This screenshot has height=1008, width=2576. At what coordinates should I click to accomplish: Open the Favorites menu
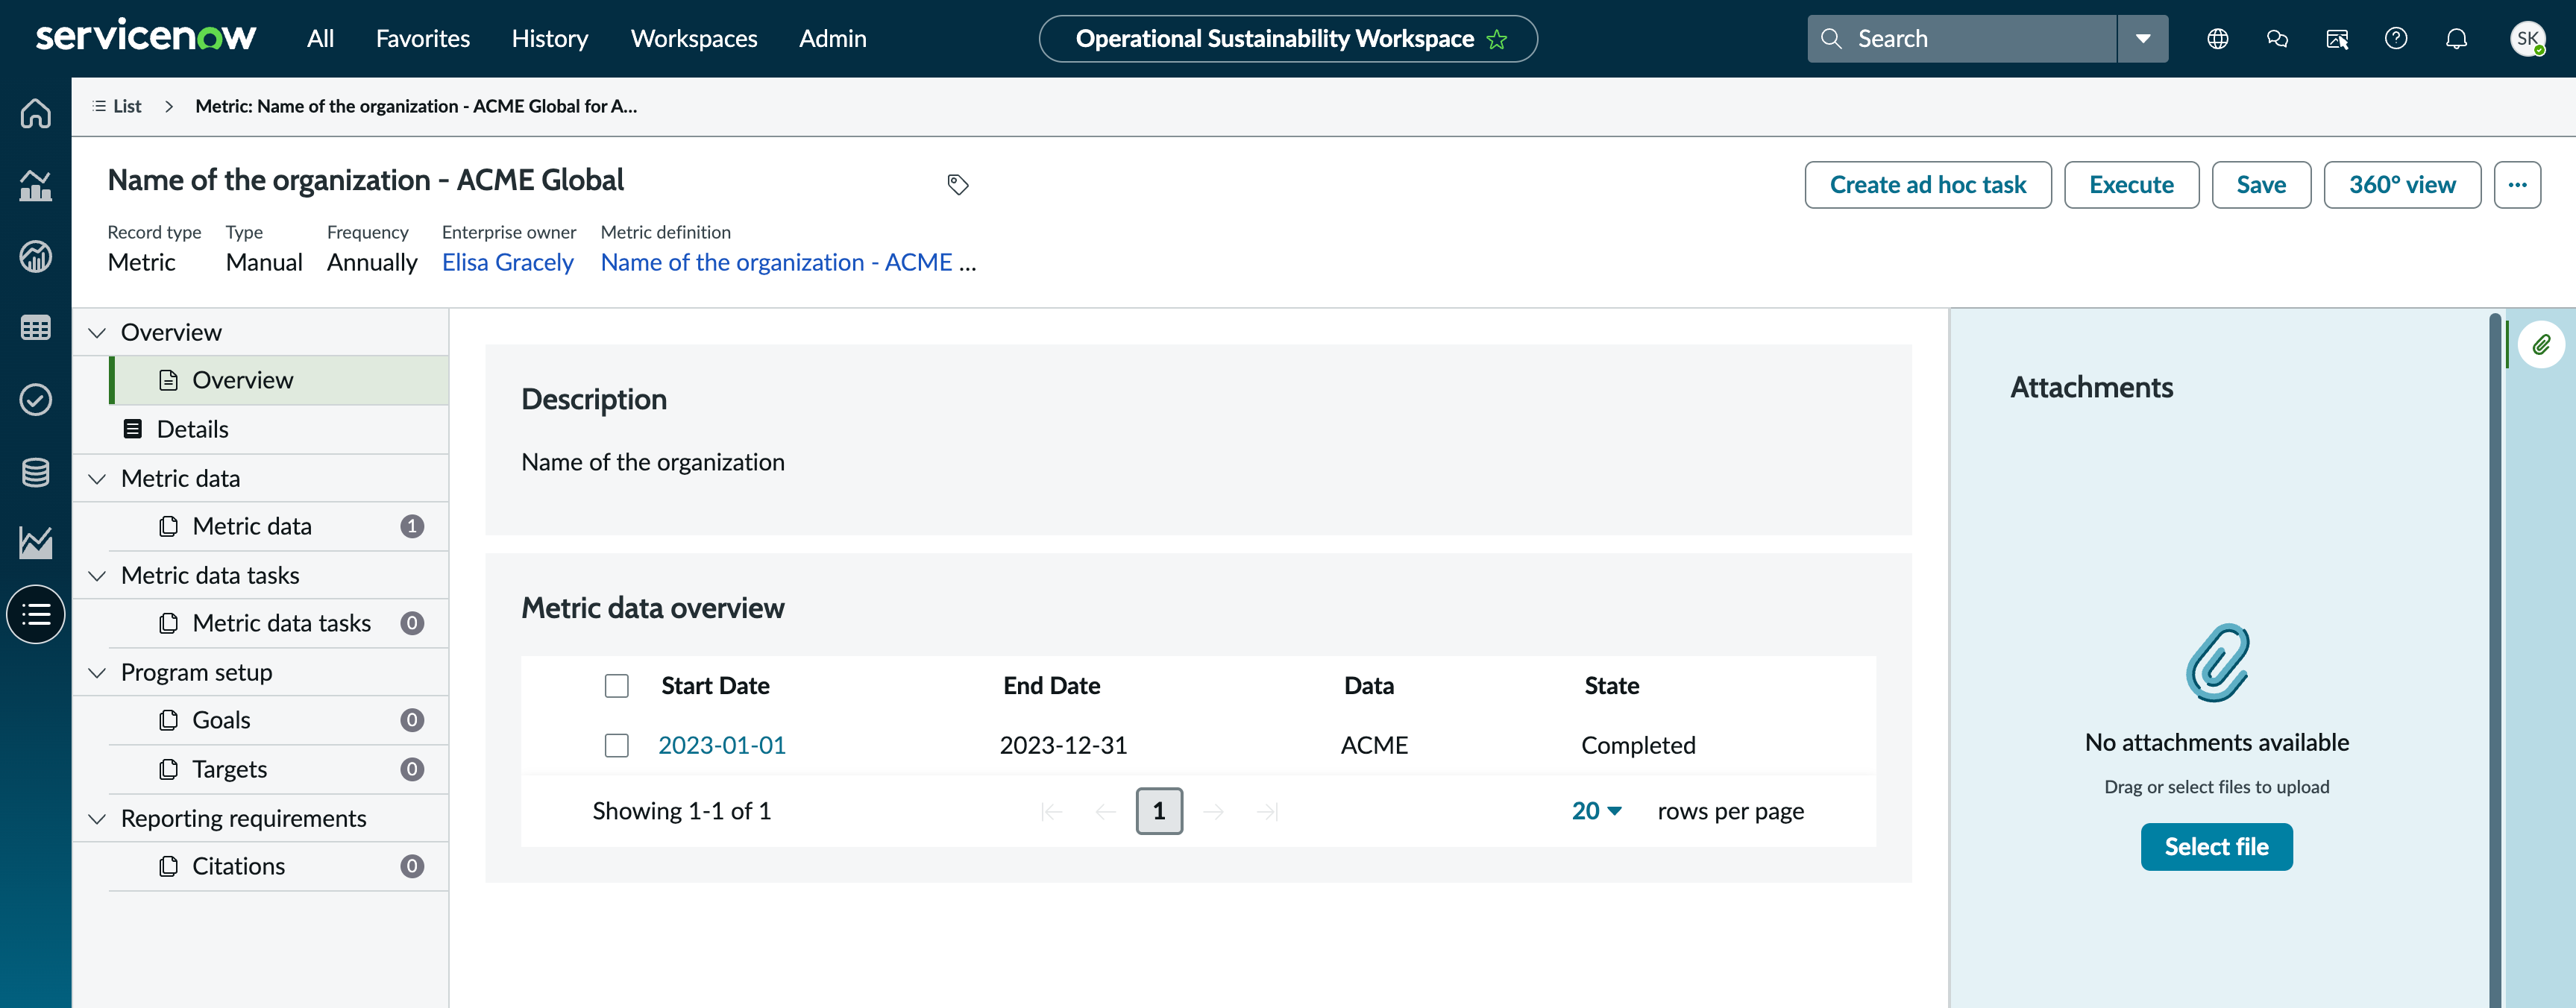click(423, 38)
